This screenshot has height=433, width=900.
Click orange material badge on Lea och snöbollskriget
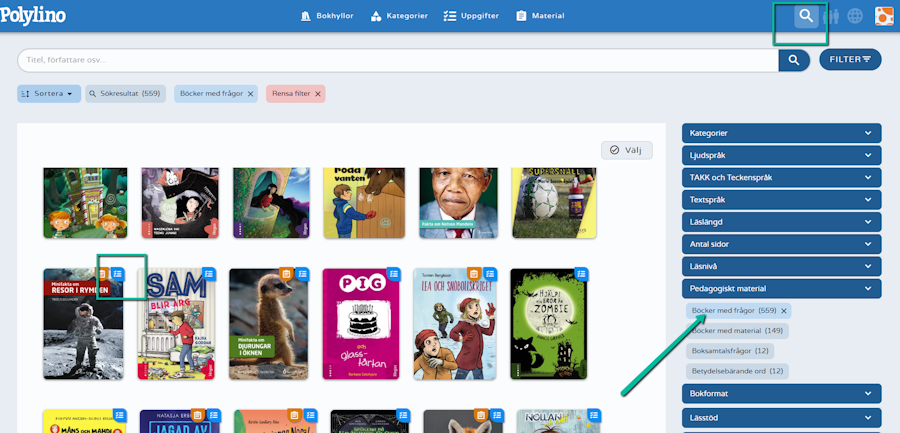pos(474,274)
